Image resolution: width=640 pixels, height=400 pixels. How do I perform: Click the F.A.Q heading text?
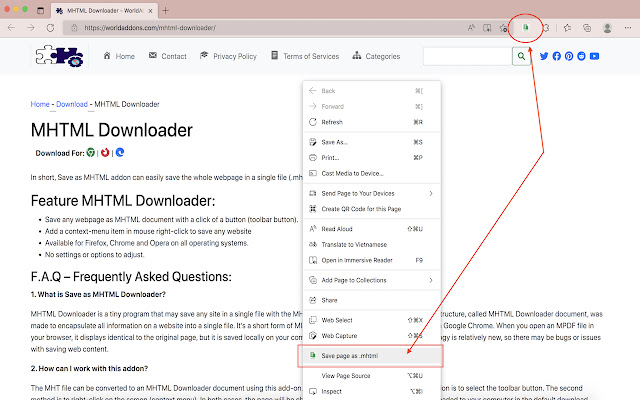tap(131, 277)
